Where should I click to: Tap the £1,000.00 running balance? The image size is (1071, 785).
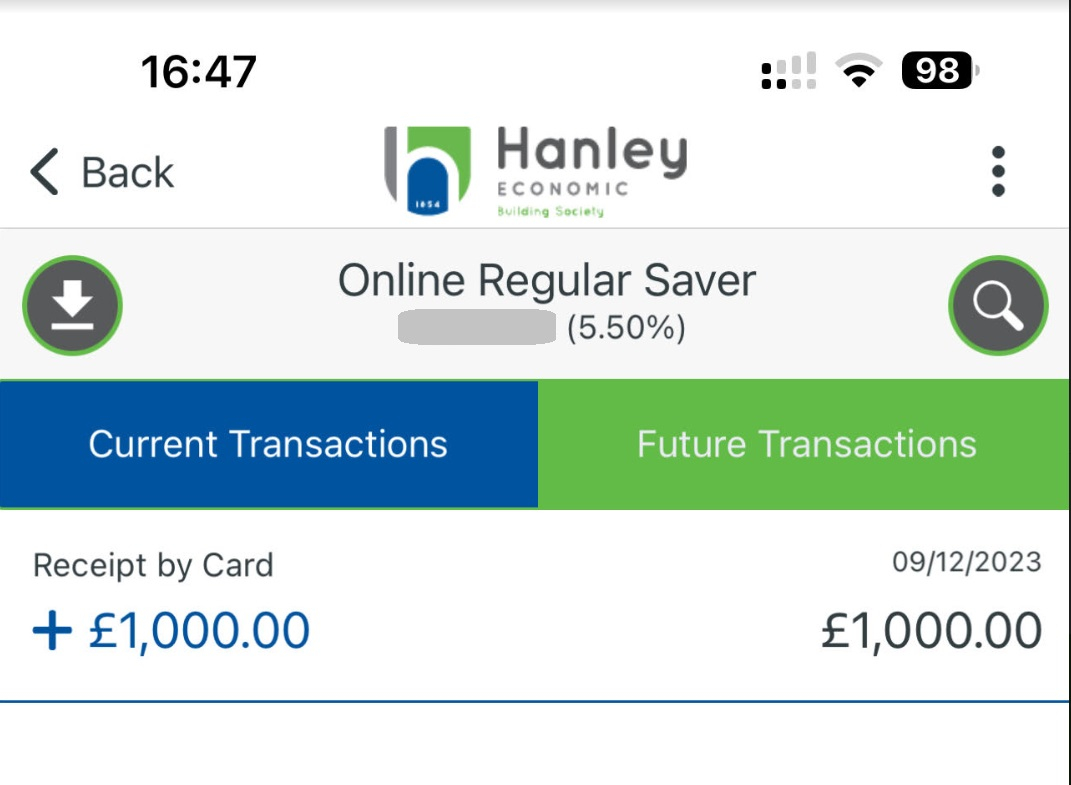click(x=932, y=630)
